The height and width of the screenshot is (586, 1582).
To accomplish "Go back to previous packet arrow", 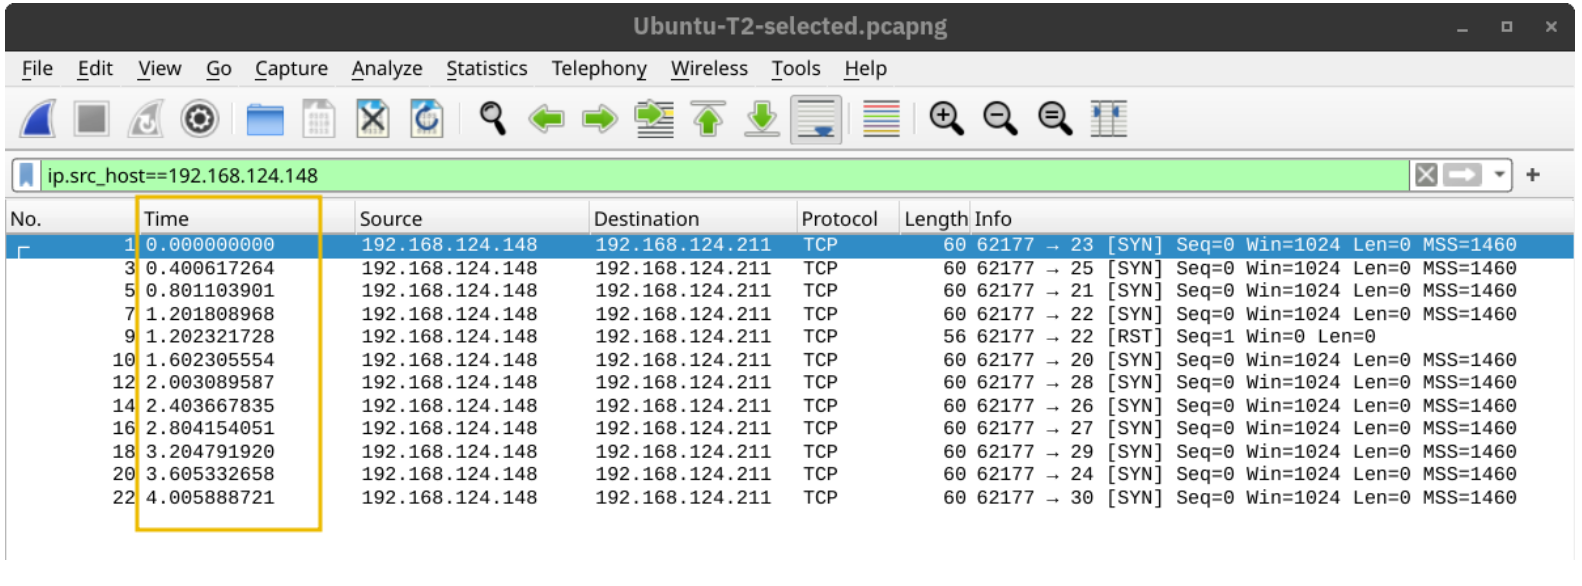I will click(546, 119).
